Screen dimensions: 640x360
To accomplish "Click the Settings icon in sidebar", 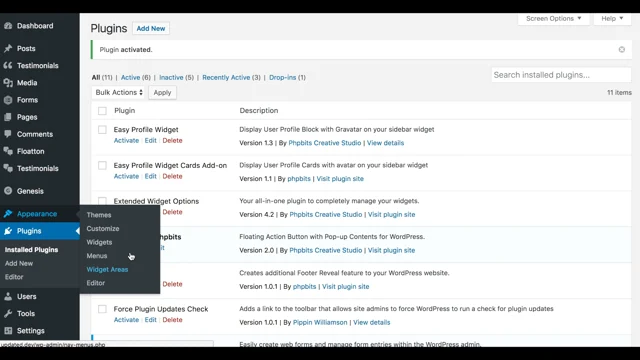I will [x=8, y=331].
